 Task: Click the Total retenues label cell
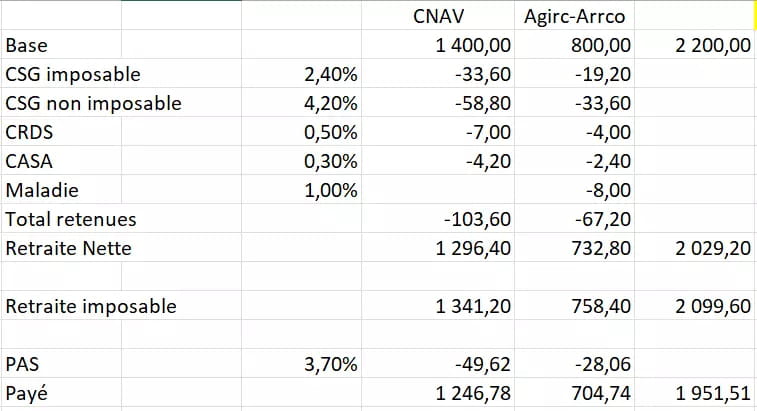click(x=71, y=219)
